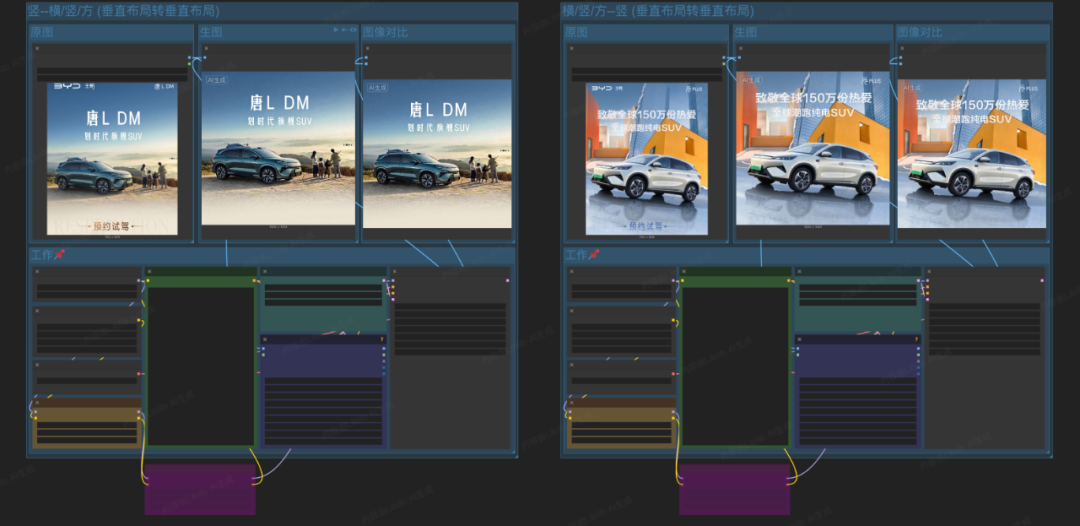1080x526 pixels.
Task: Select the 竖--横/竖/方 group title
Action: (123, 11)
